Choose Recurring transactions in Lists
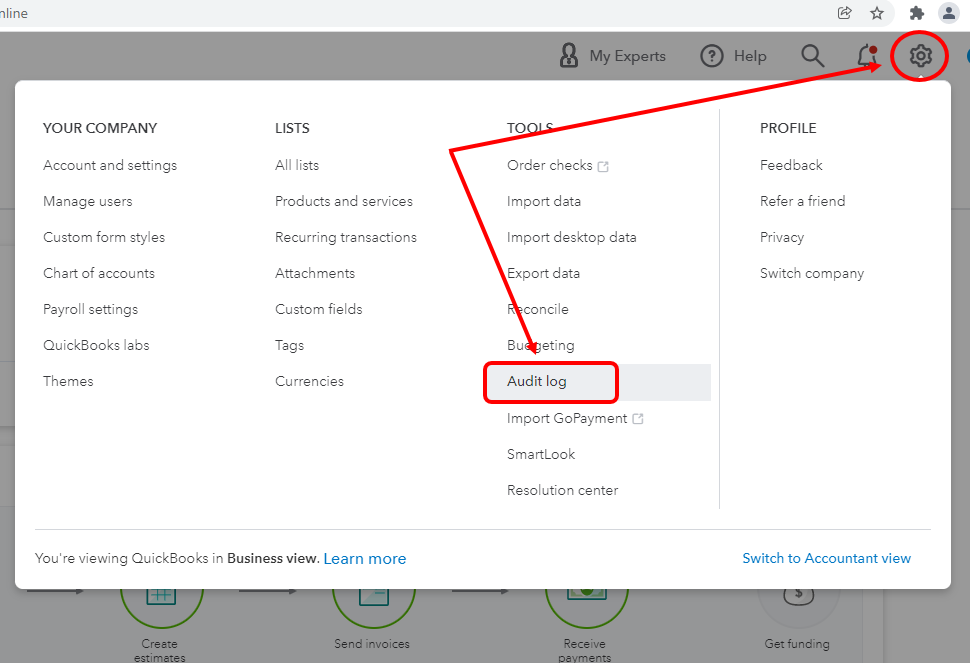This screenshot has width=970, height=663. [x=346, y=237]
